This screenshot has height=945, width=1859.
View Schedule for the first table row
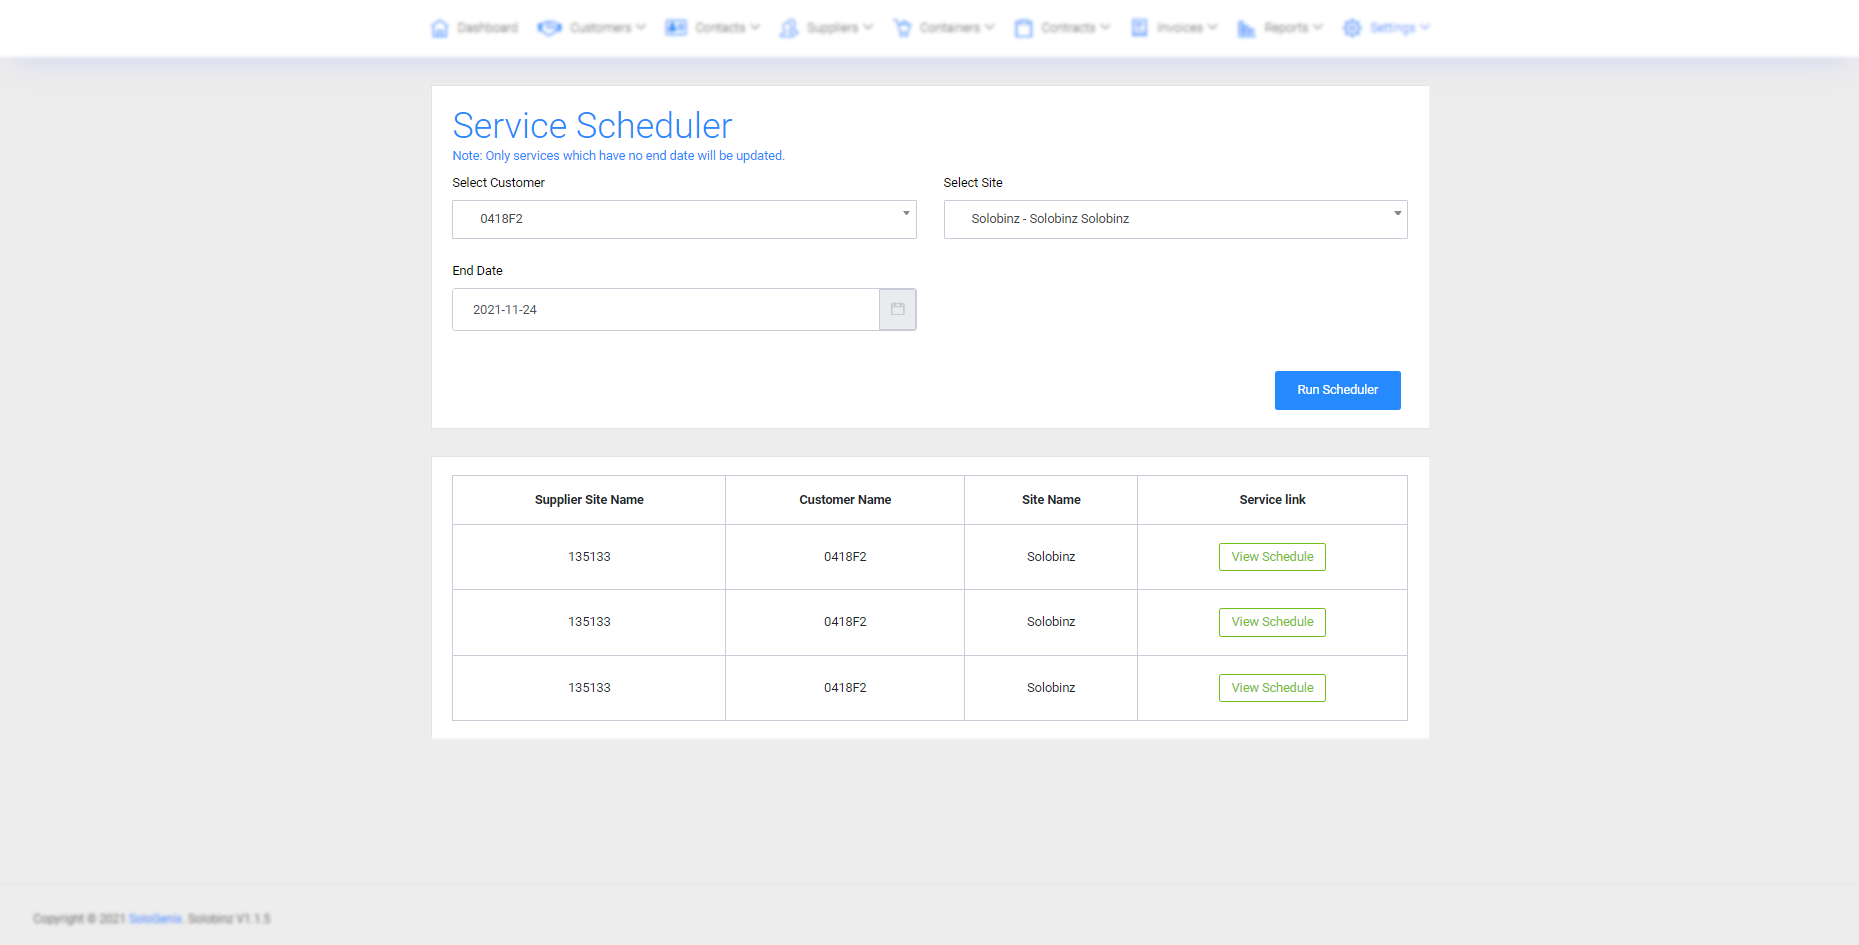(x=1272, y=557)
